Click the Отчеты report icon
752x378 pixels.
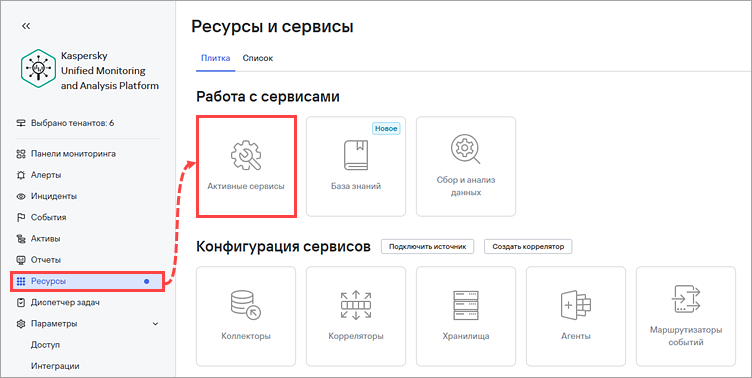pyautogui.click(x=21, y=260)
